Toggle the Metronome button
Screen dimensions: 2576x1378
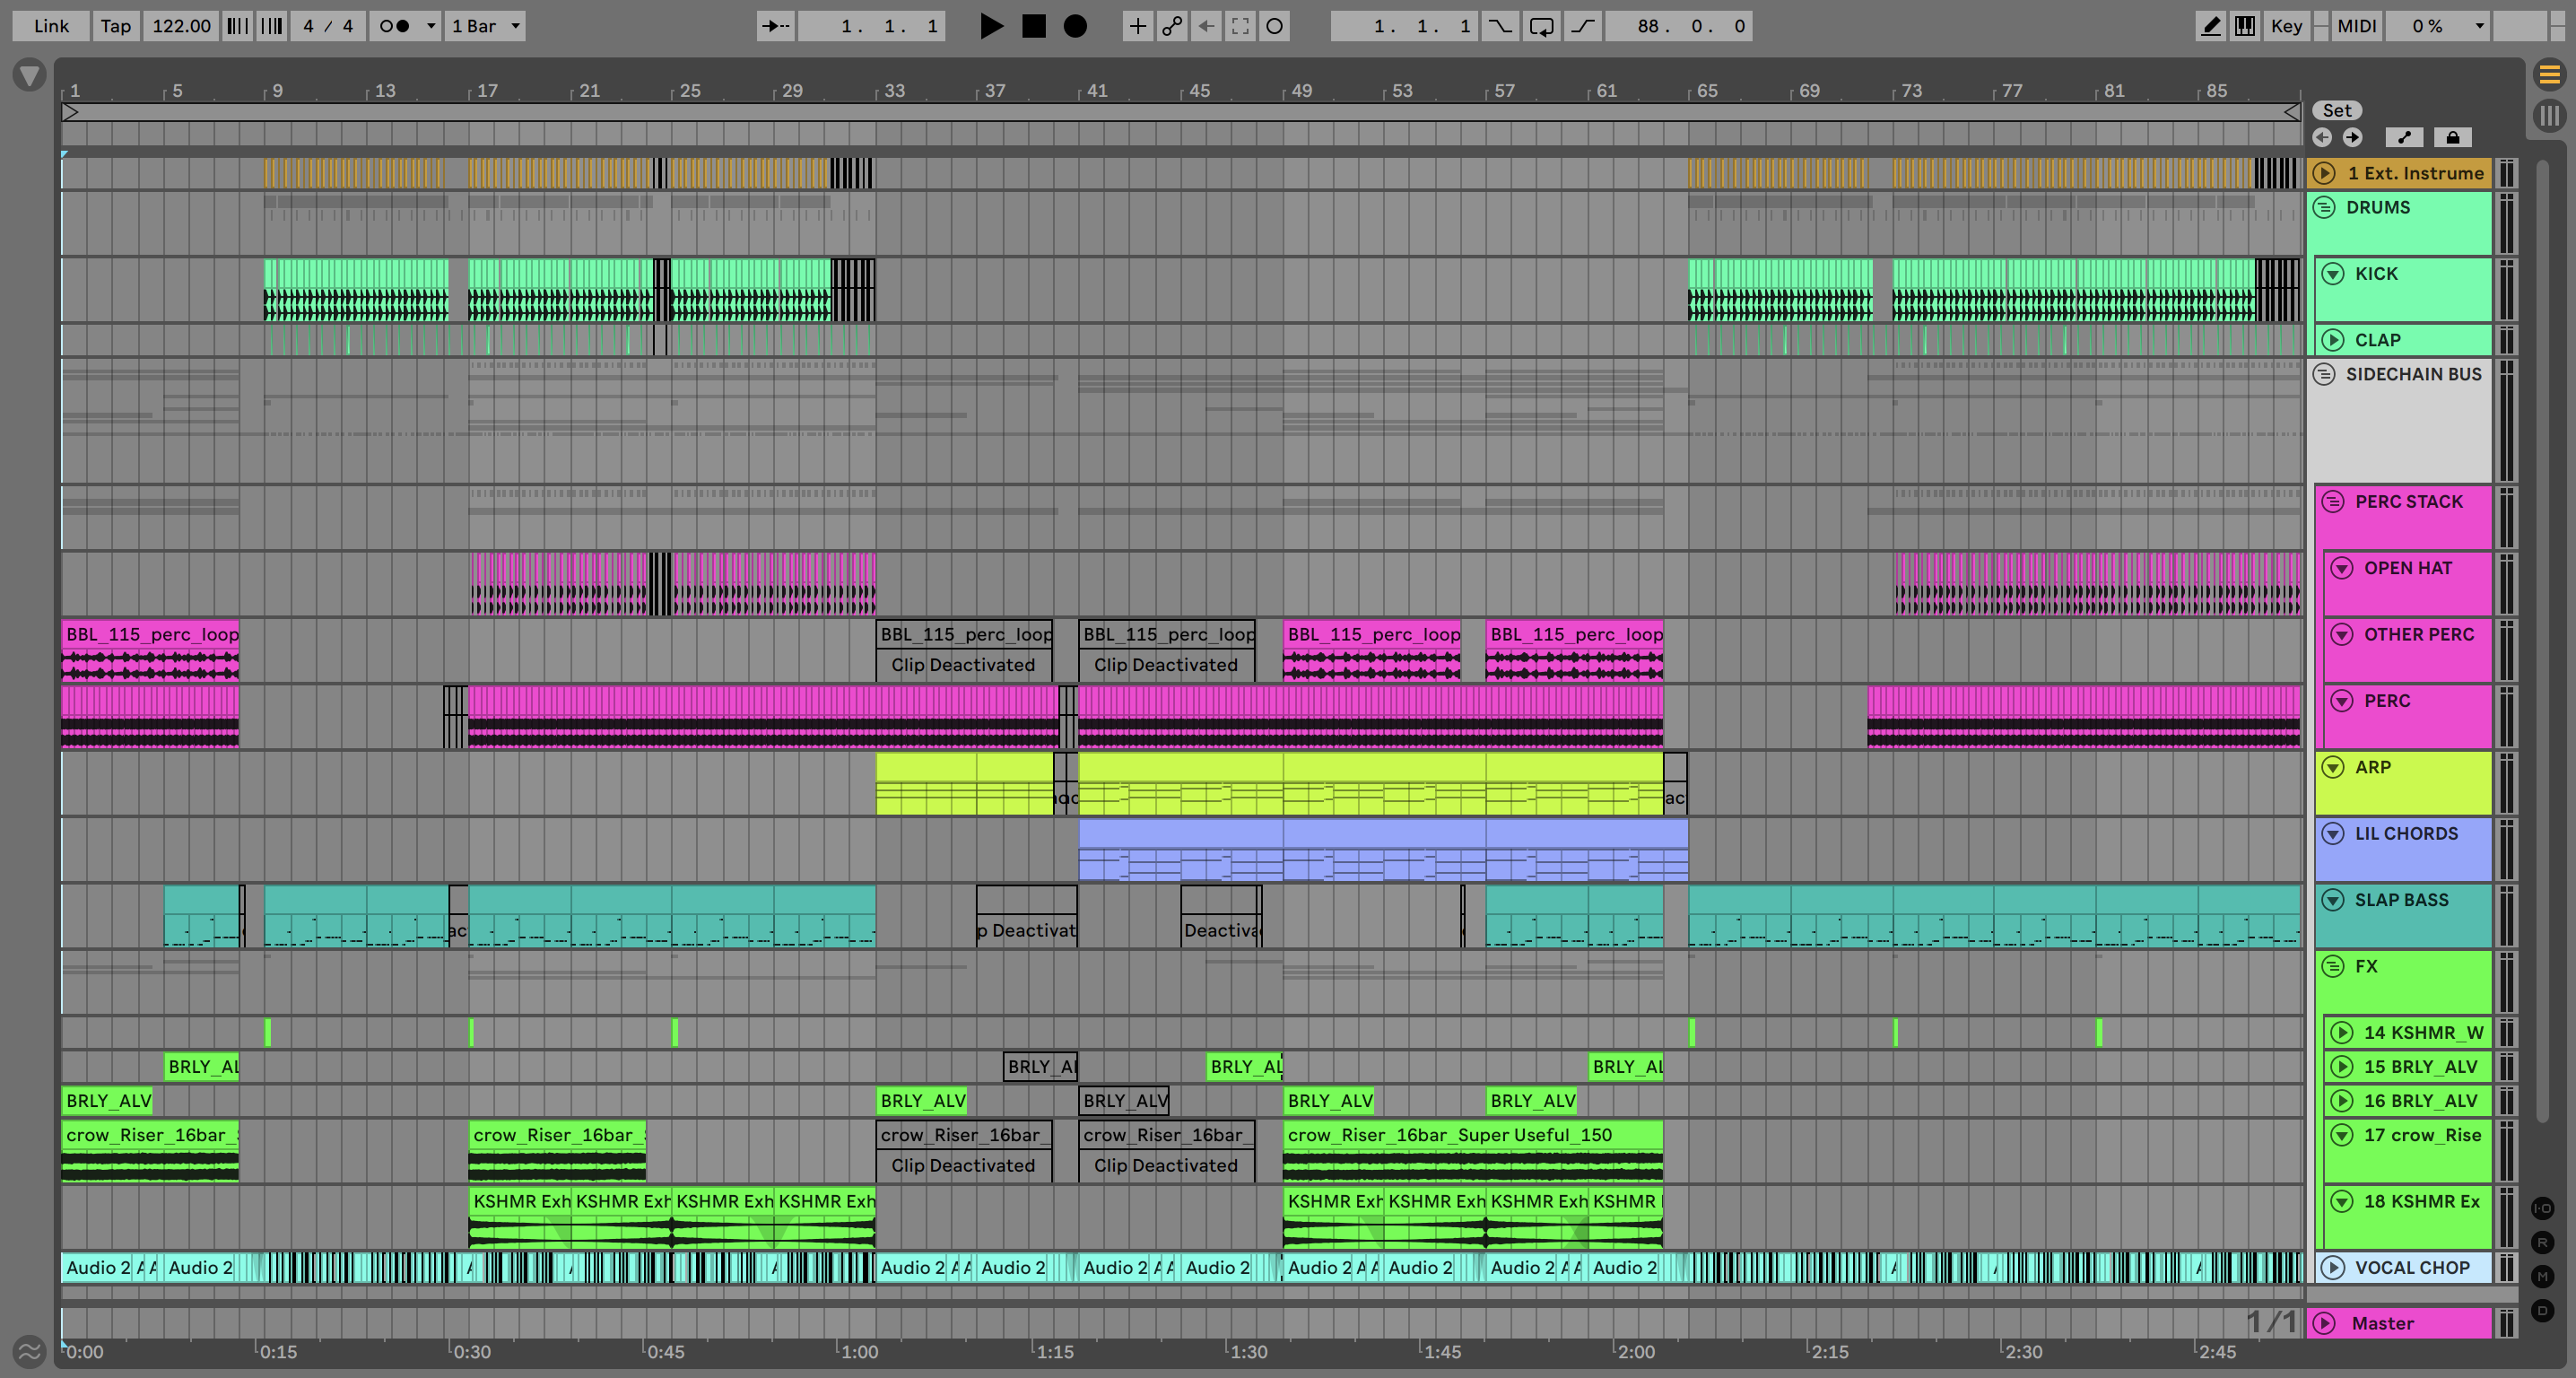(395, 26)
